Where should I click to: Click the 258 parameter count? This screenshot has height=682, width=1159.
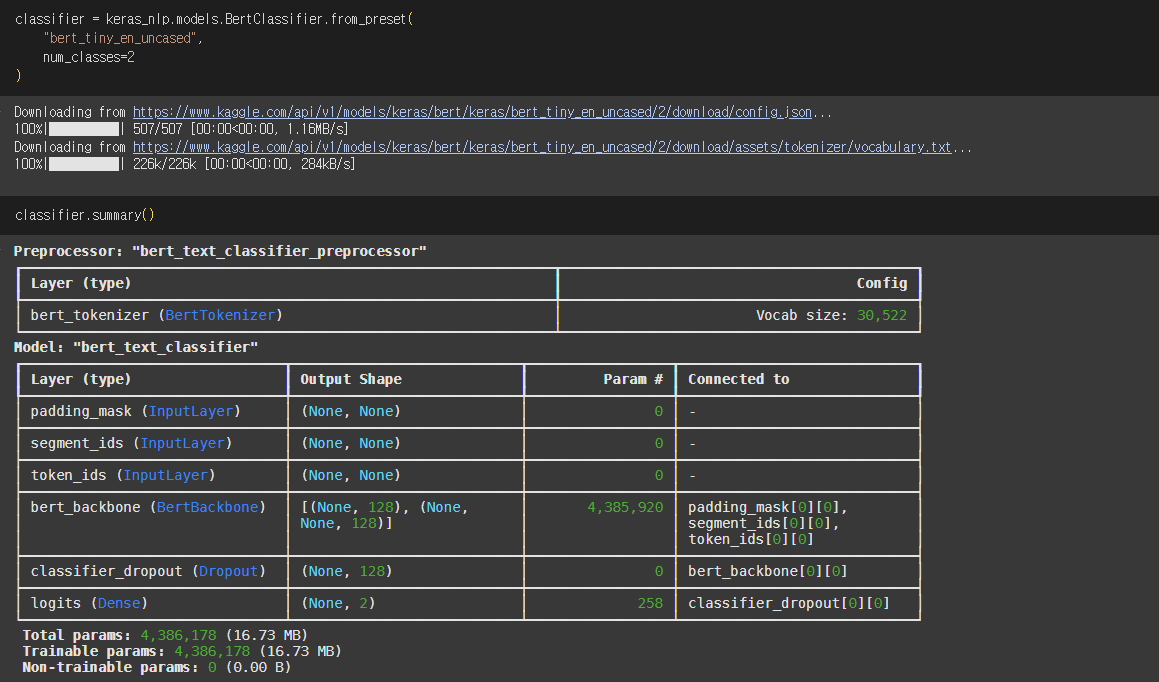click(x=650, y=604)
